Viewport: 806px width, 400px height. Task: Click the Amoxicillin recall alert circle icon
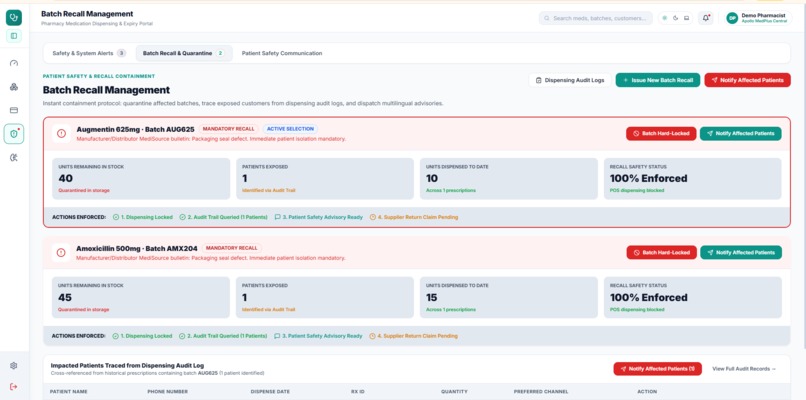click(x=61, y=252)
